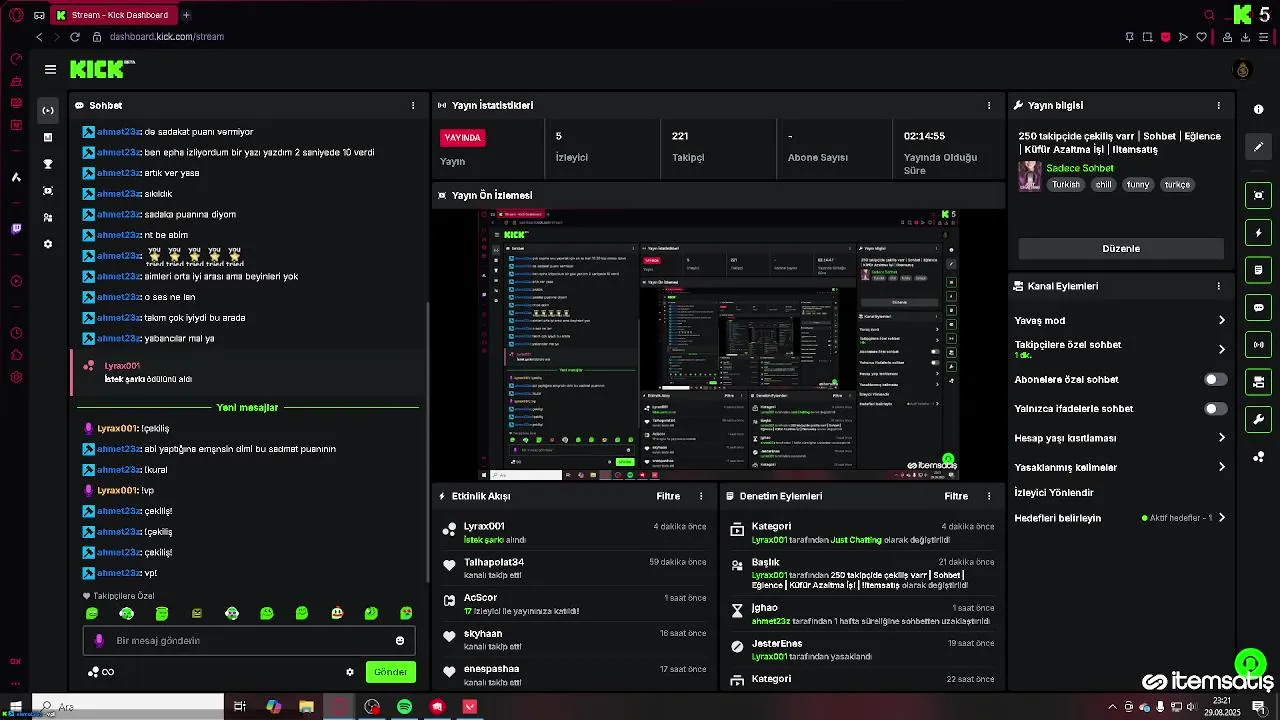The width and height of the screenshot is (1280, 720).
Task: Click the purple microphone icon in the message box
Action: [x=98, y=641]
